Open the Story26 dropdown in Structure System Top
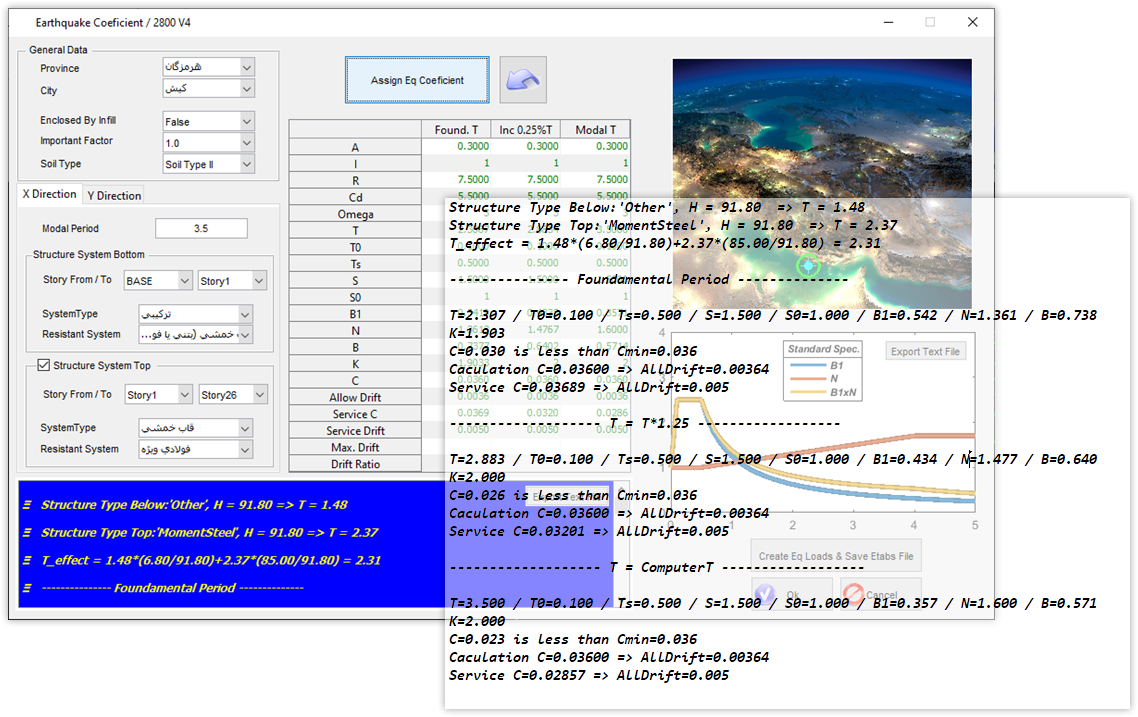The height and width of the screenshot is (717, 1138). (x=259, y=395)
